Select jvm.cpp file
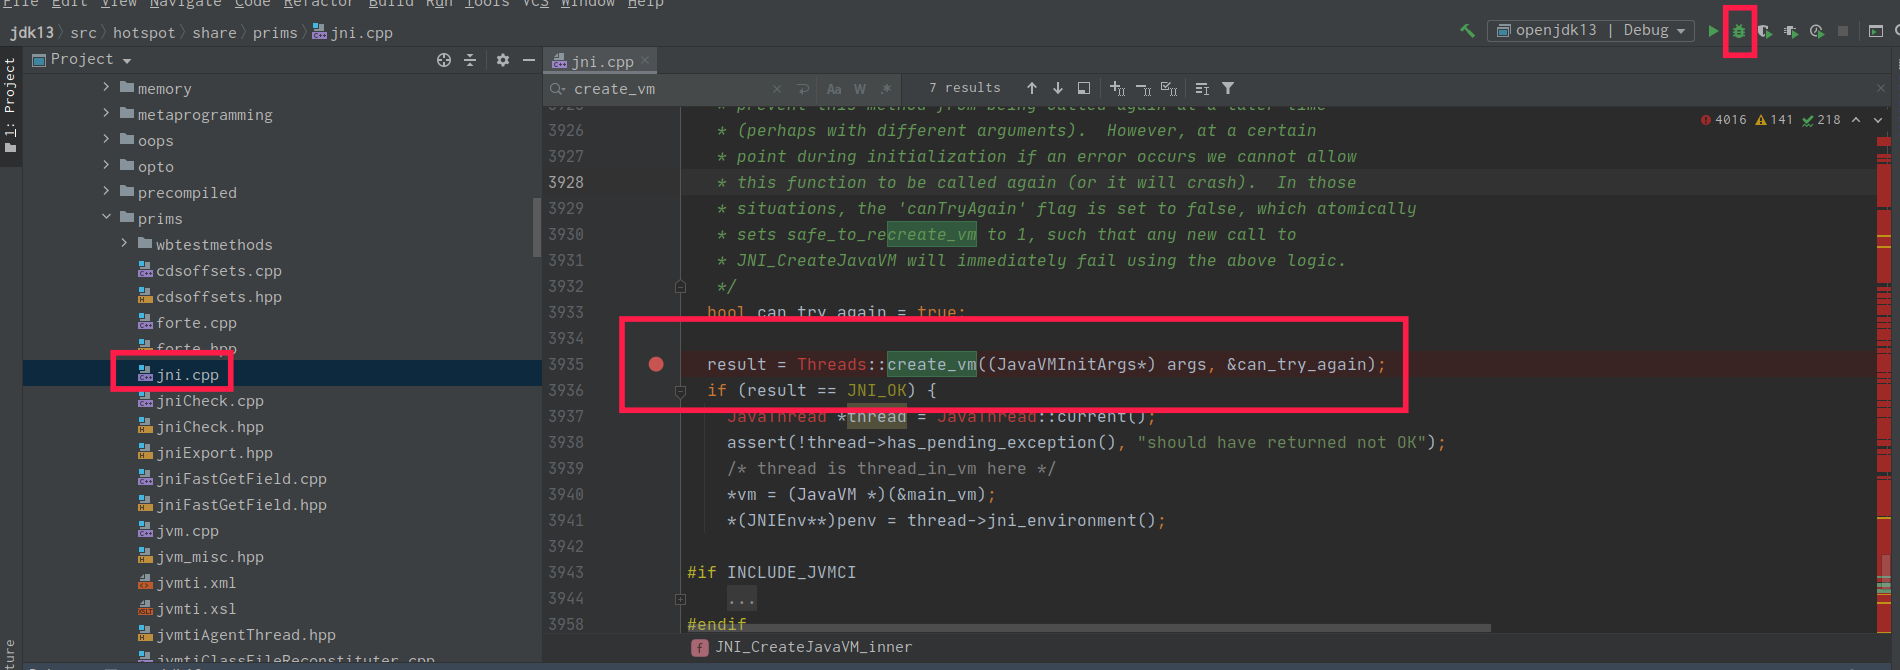Screen dimensions: 1900x670 click(179, 531)
